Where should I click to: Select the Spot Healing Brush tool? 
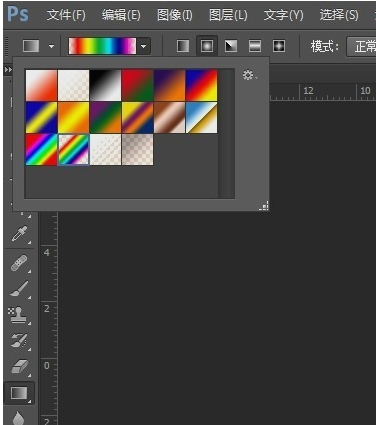tap(19, 263)
